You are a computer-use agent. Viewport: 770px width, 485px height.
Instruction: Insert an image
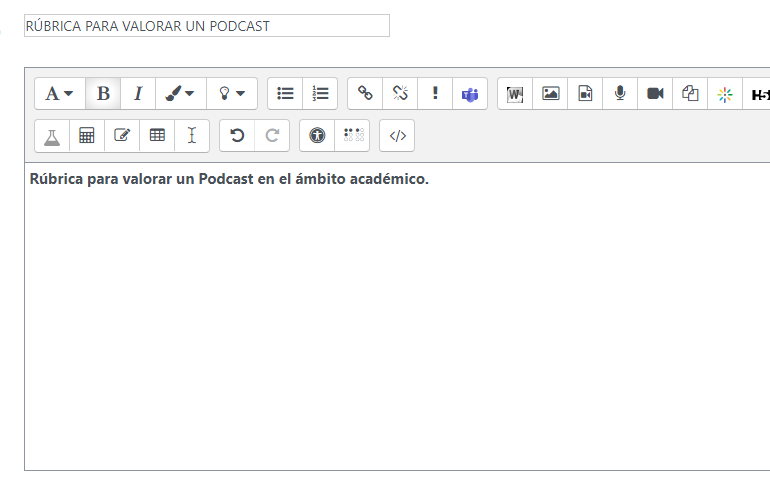click(x=550, y=93)
